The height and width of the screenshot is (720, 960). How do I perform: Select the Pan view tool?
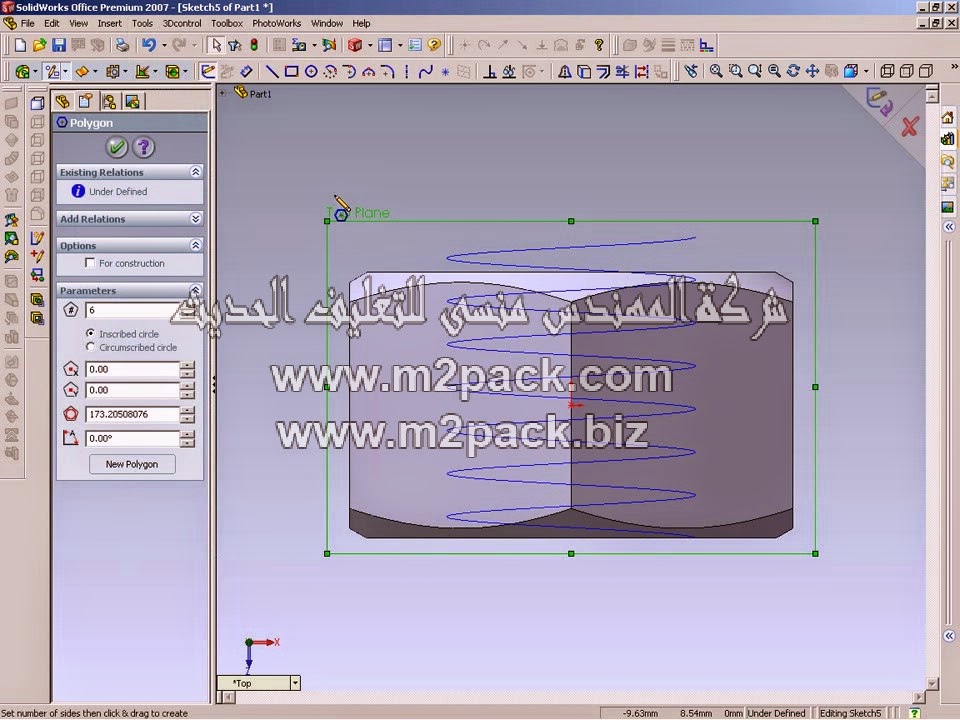(x=812, y=72)
